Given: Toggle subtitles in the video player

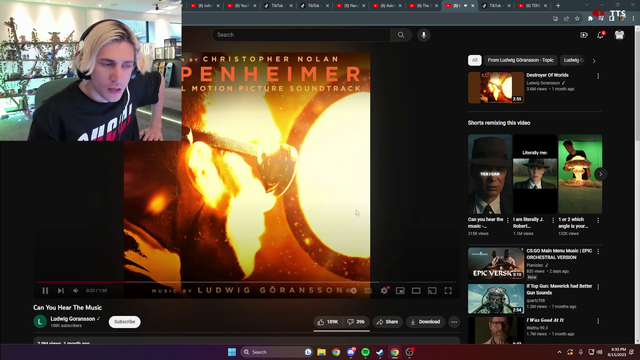Looking at the screenshot, I should [368, 291].
